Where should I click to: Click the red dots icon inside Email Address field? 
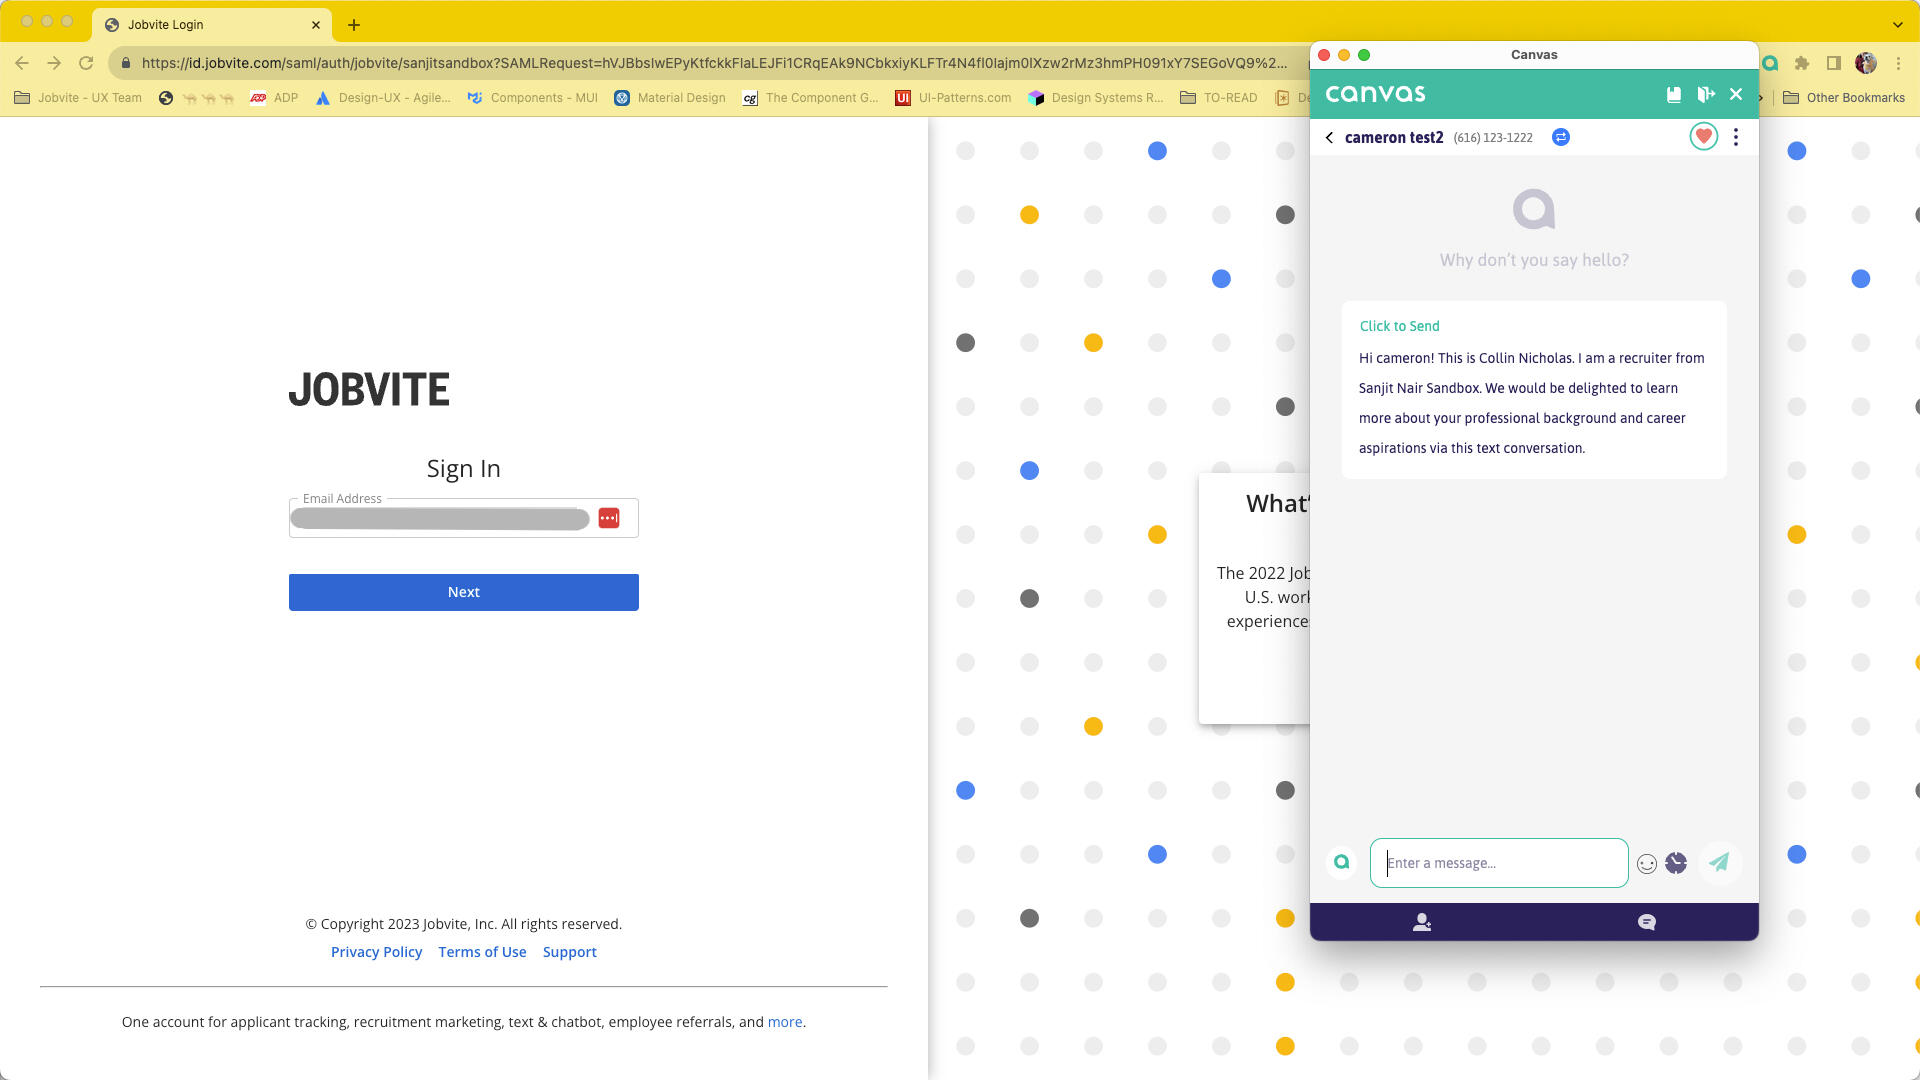pyautogui.click(x=610, y=517)
